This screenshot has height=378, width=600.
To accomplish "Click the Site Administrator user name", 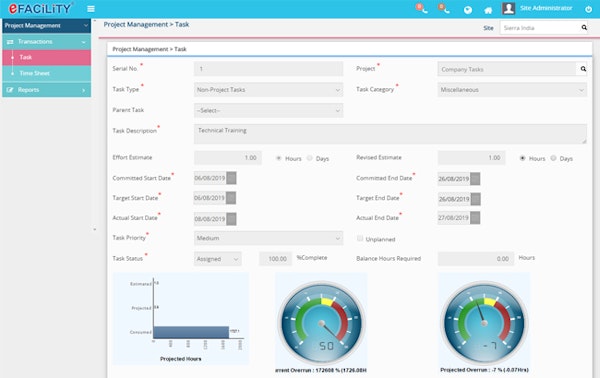I will (x=546, y=8).
